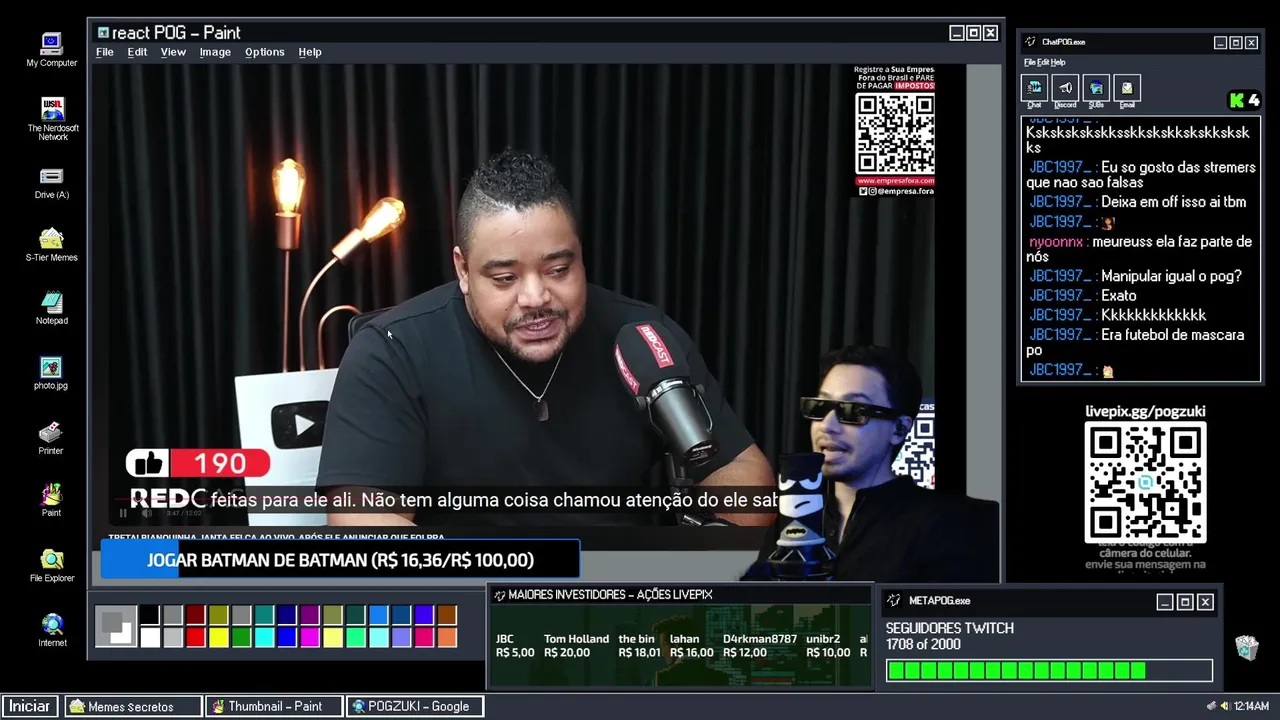Open Image menu in Paint

[215, 52]
